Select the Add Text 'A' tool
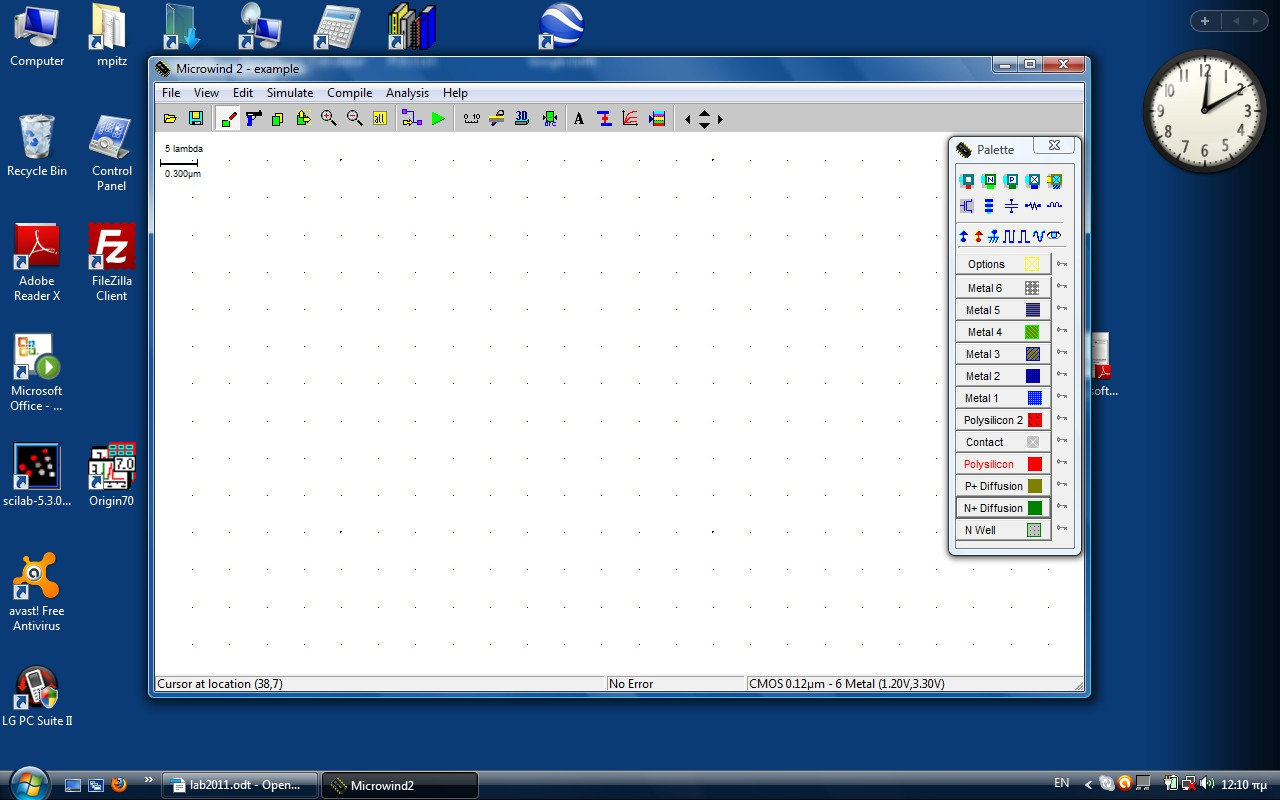 (x=578, y=119)
